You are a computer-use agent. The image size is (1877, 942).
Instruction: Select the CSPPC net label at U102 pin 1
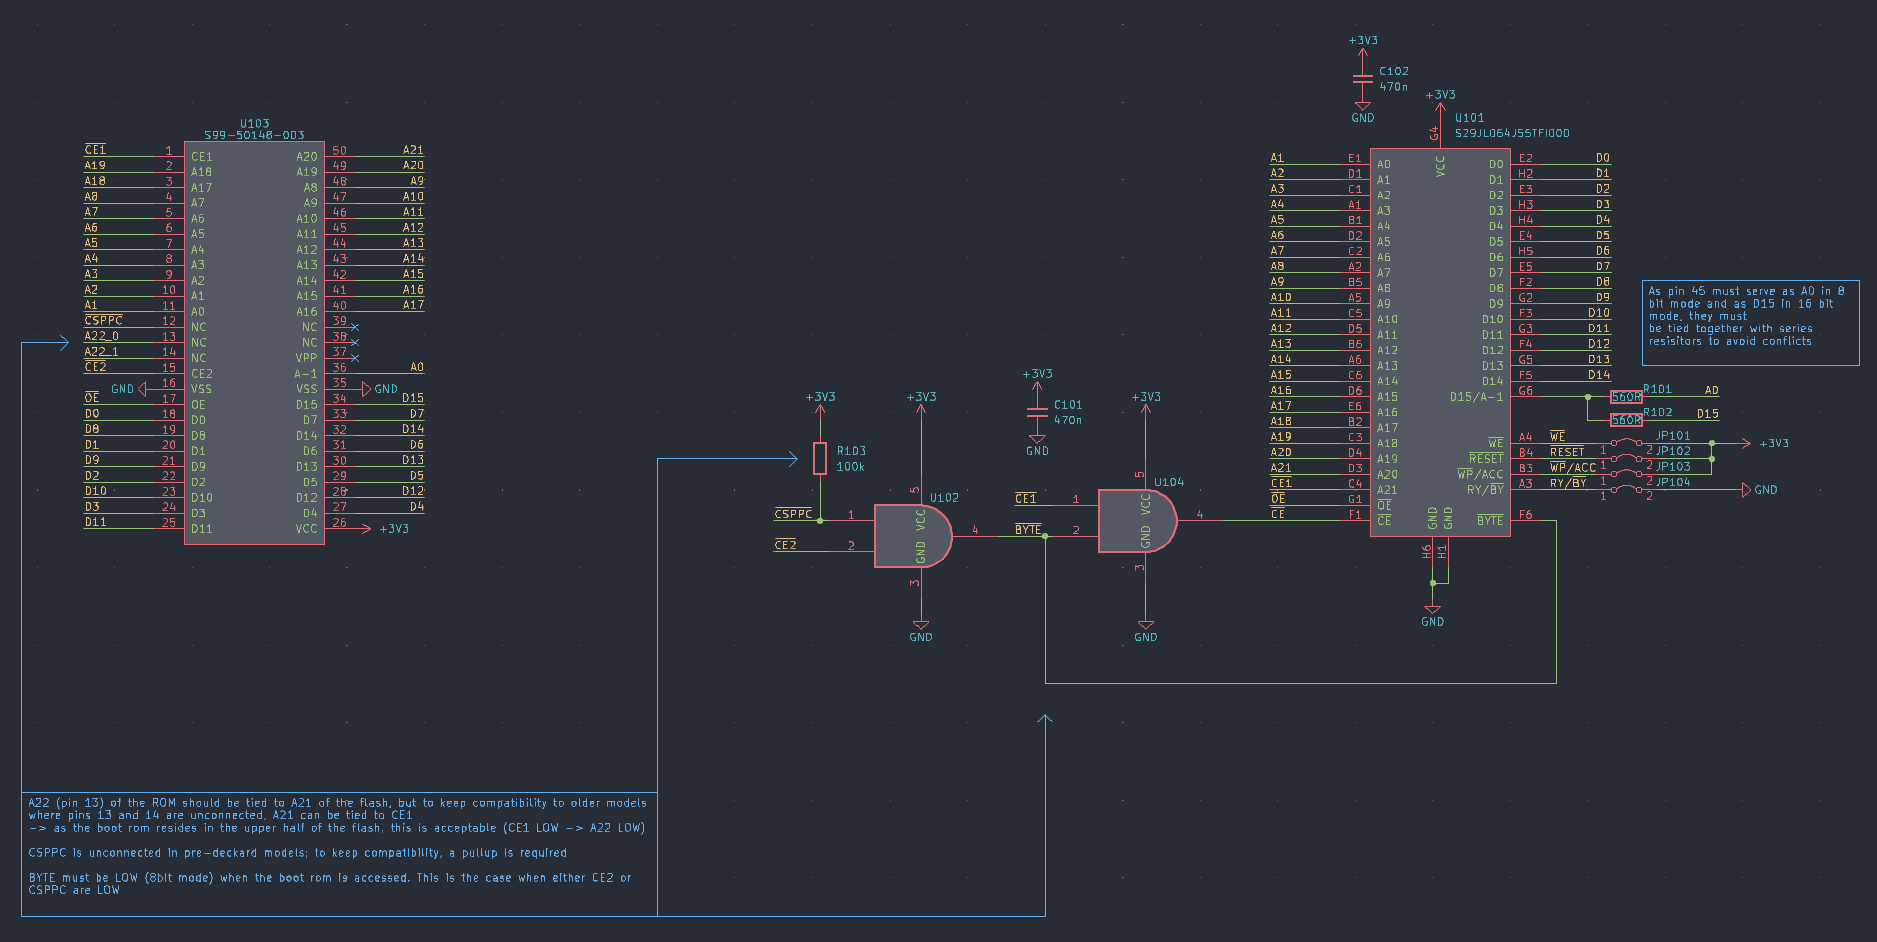[x=793, y=514]
